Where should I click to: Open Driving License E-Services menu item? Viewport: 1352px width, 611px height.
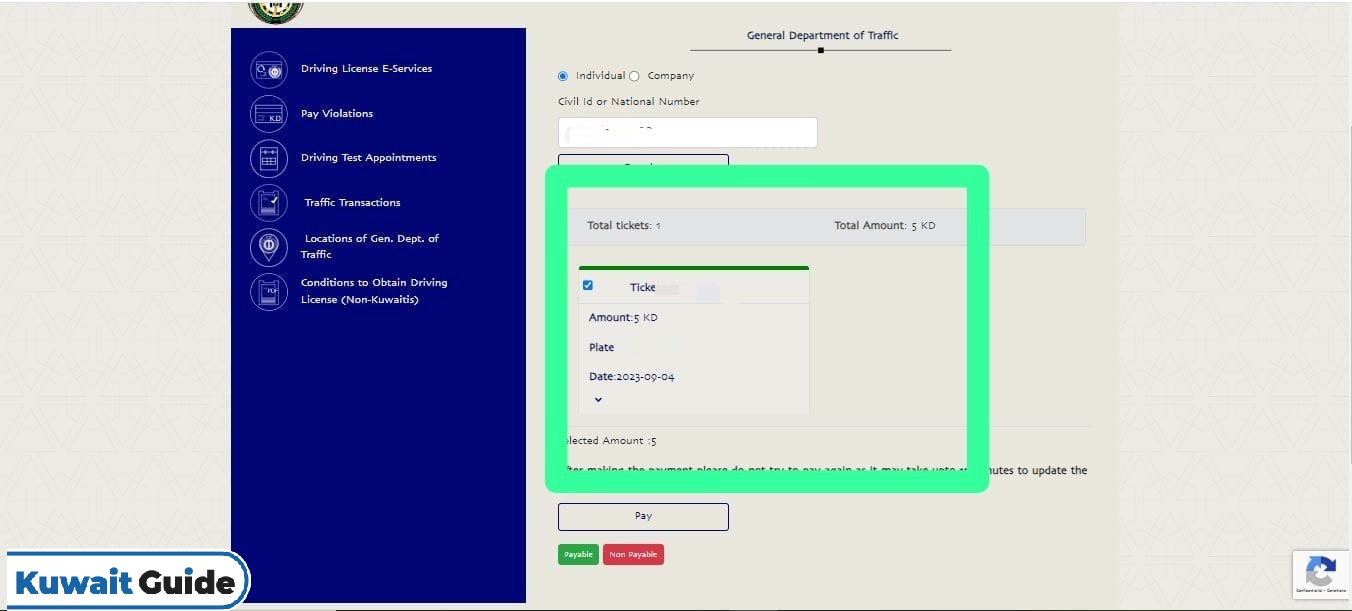point(366,69)
